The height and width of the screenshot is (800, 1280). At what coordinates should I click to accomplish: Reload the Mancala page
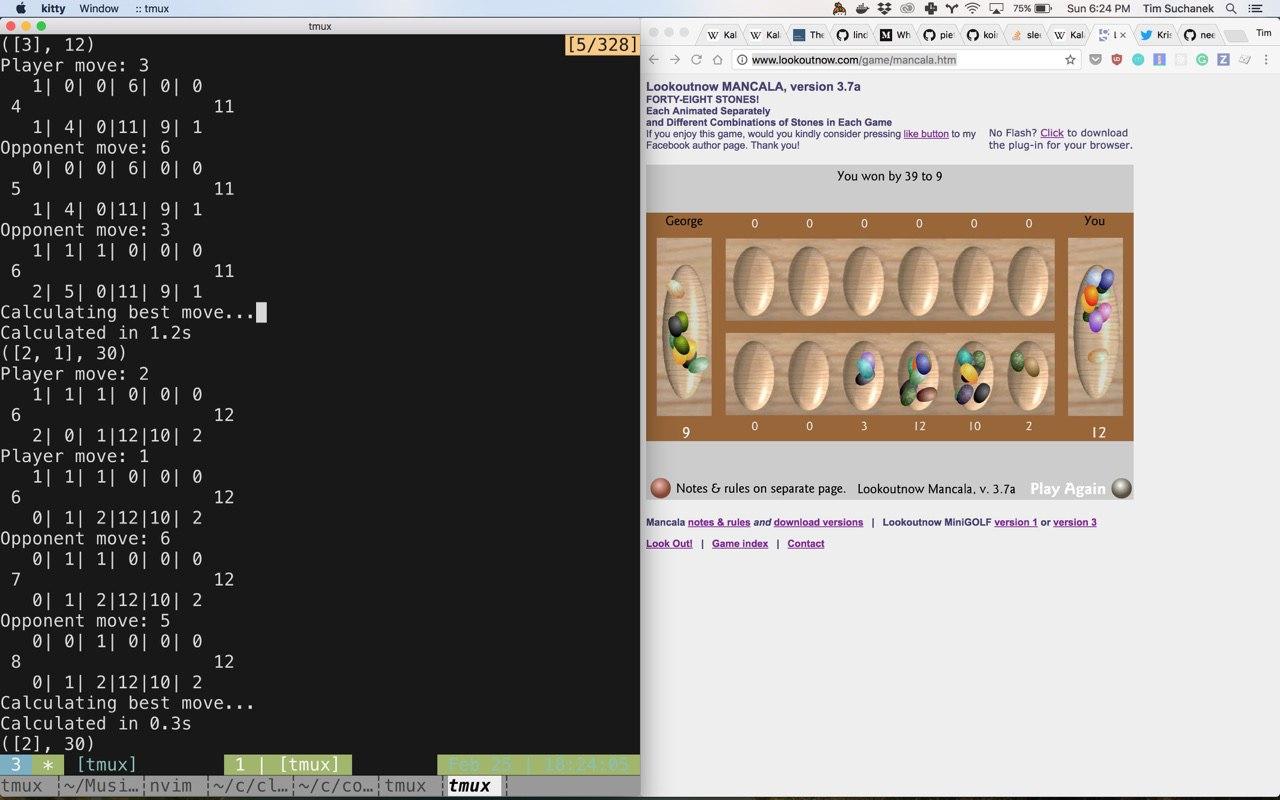click(696, 60)
